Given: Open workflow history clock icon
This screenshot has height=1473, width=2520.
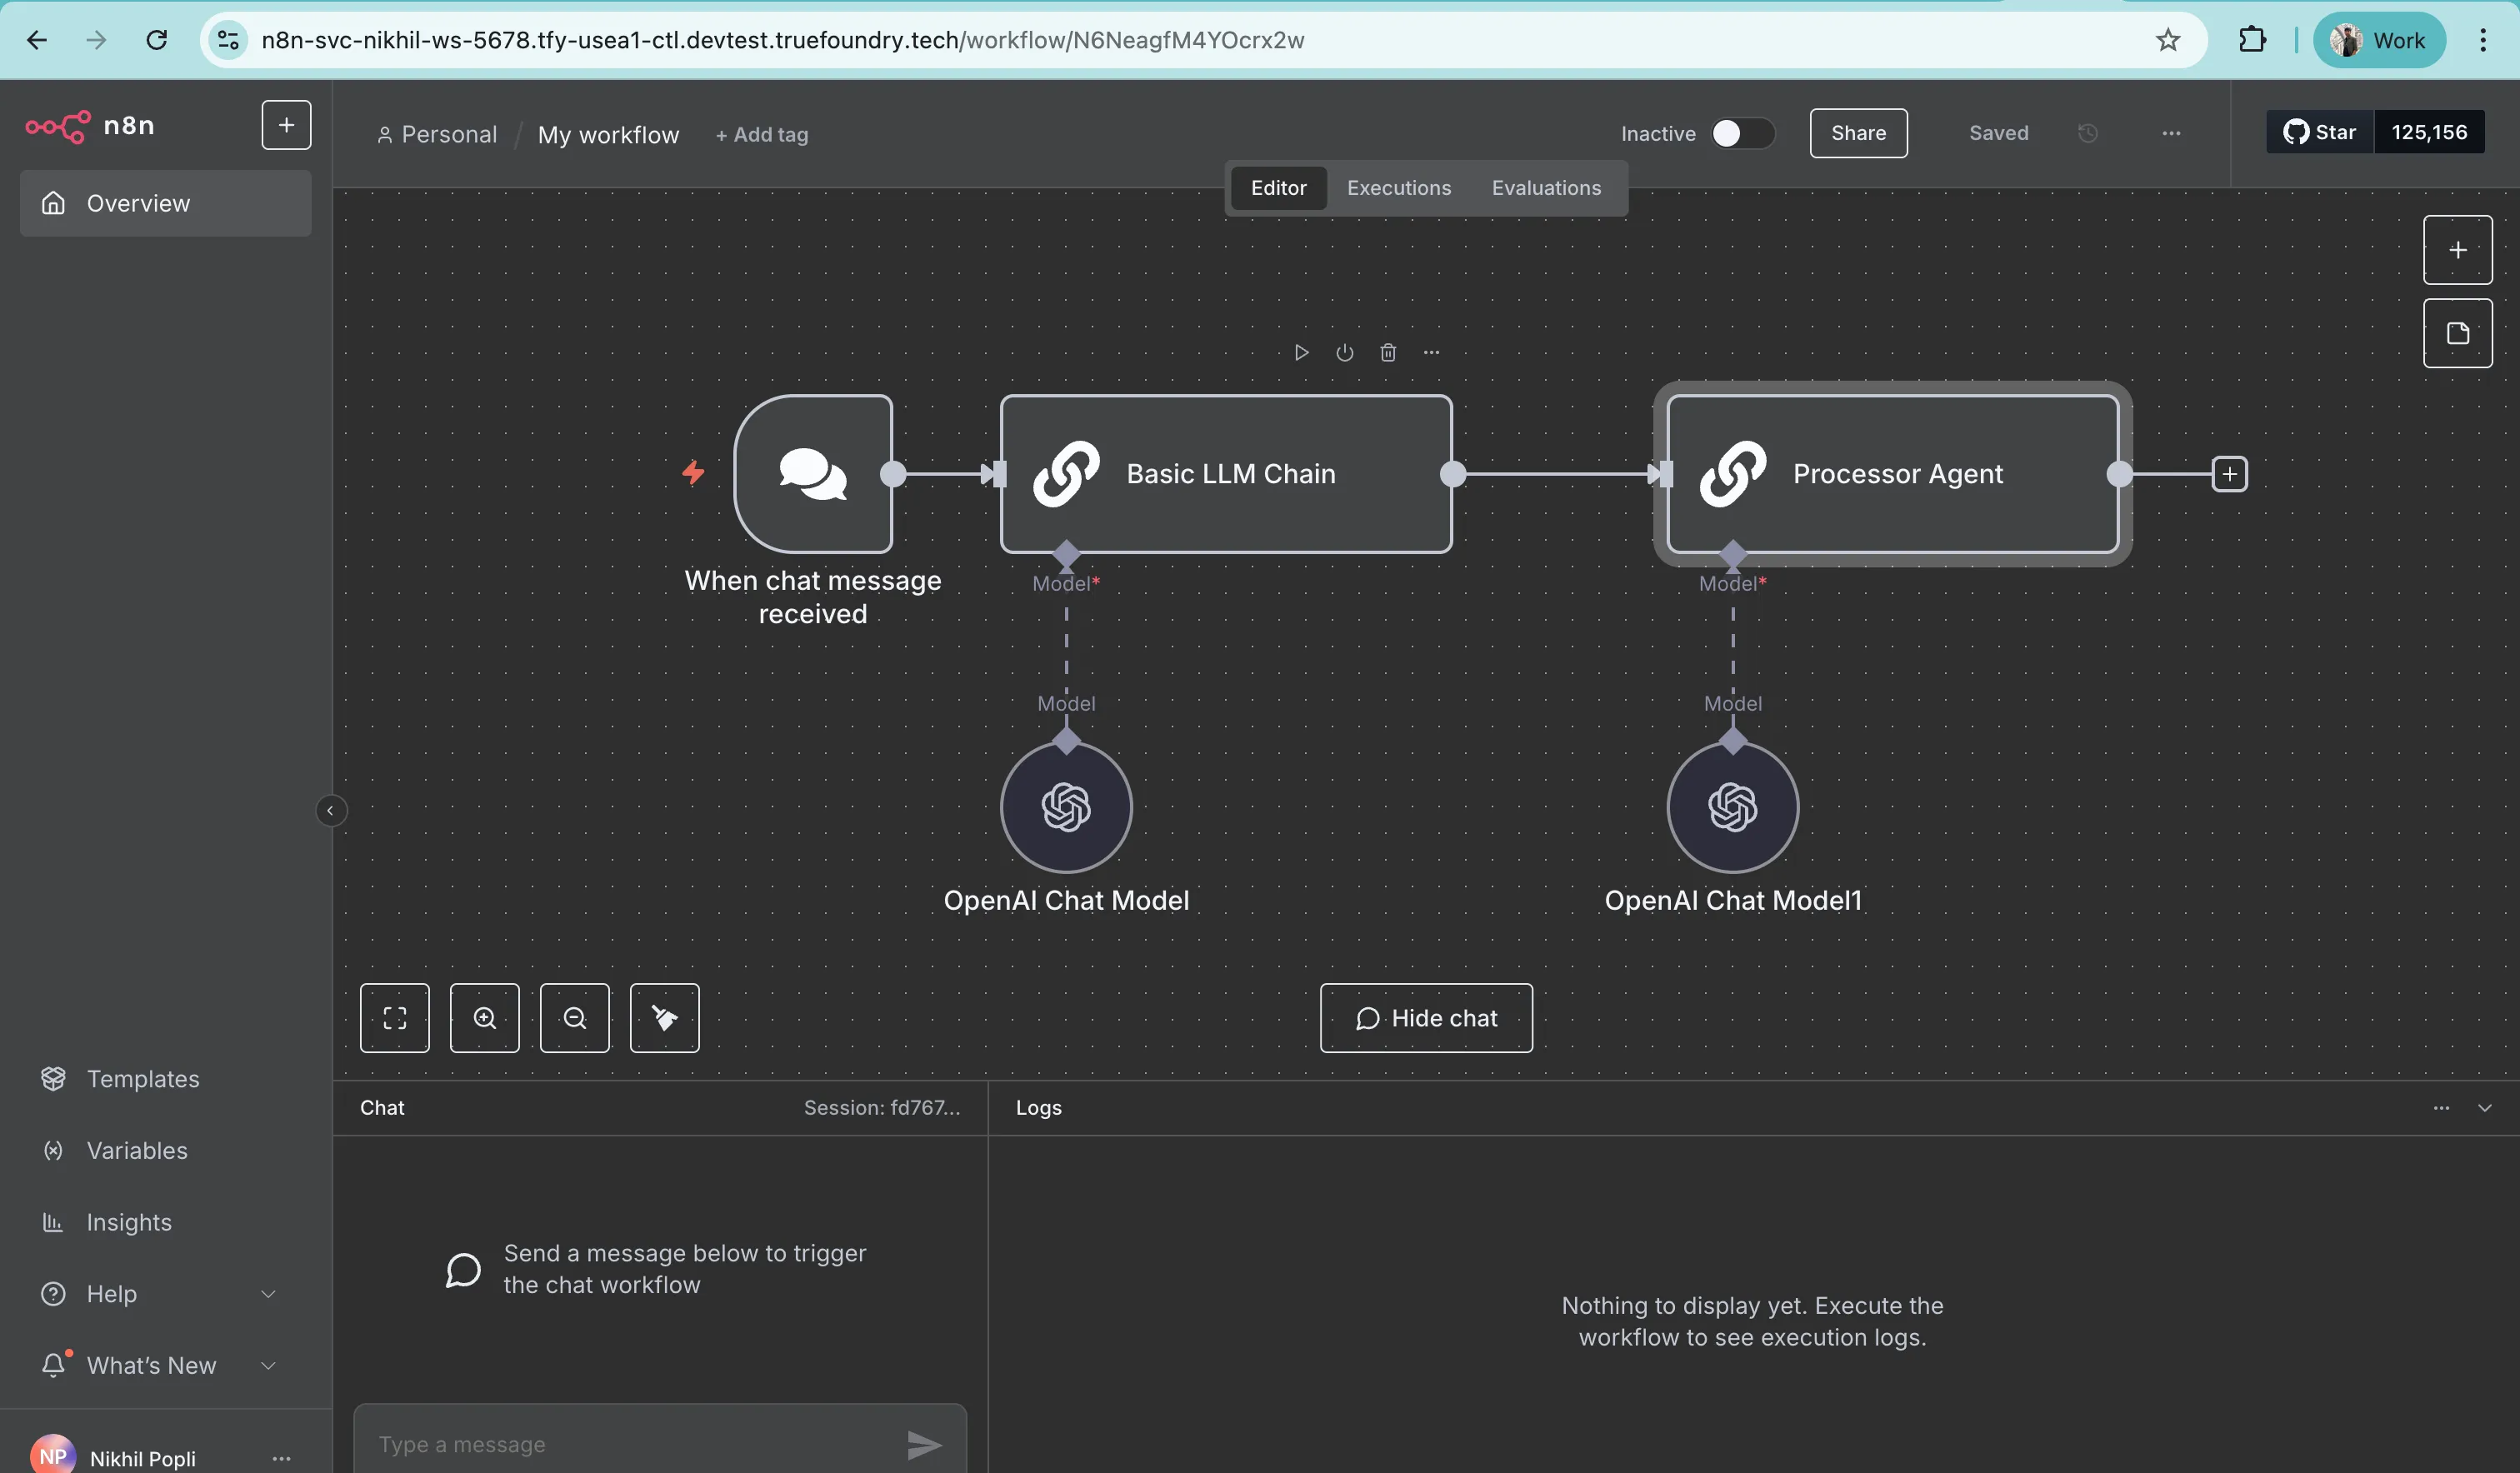Looking at the screenshot, I should point(2087,133).
